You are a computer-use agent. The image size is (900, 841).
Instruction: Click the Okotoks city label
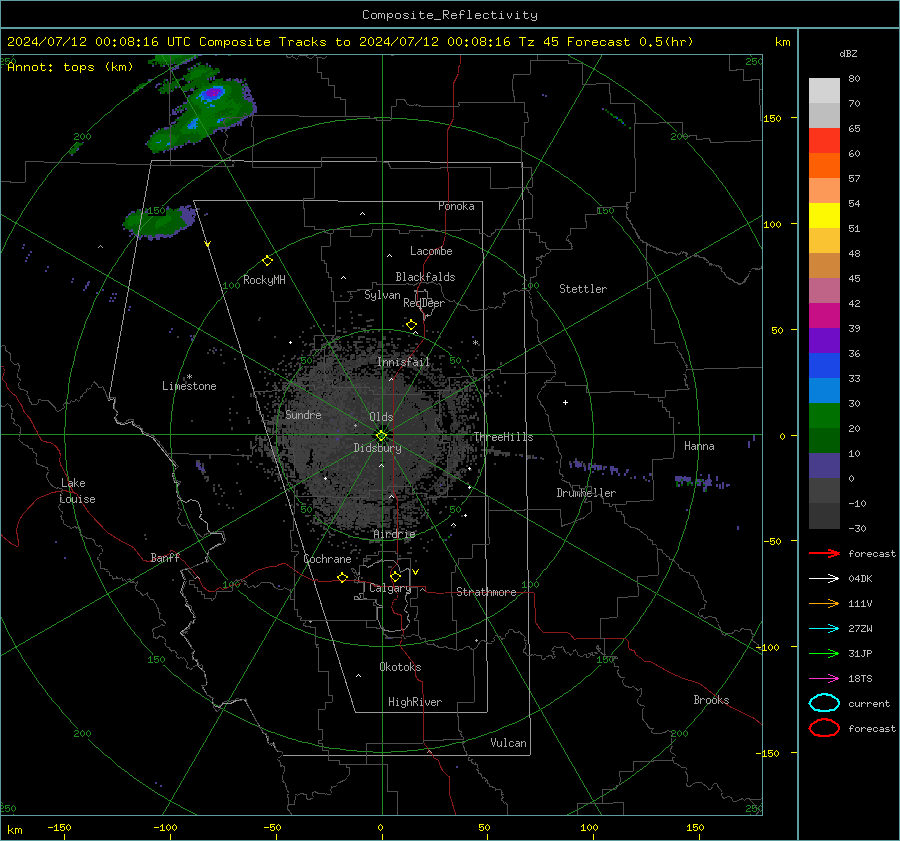point(400,667)
